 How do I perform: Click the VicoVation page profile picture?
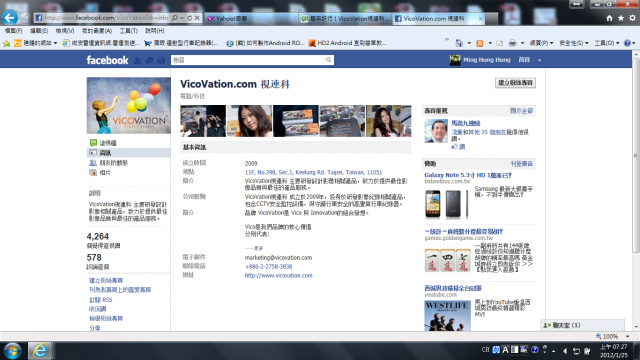coord(129,106)
